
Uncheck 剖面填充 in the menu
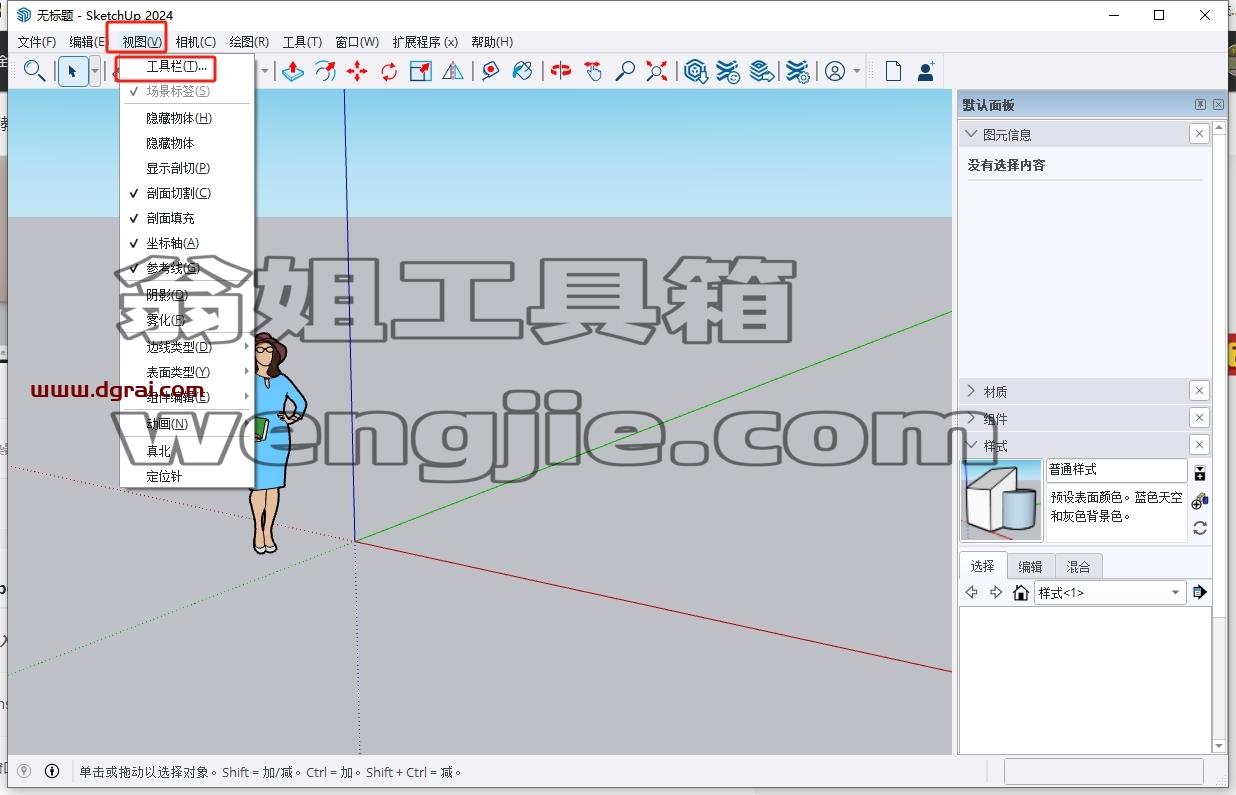186,218
